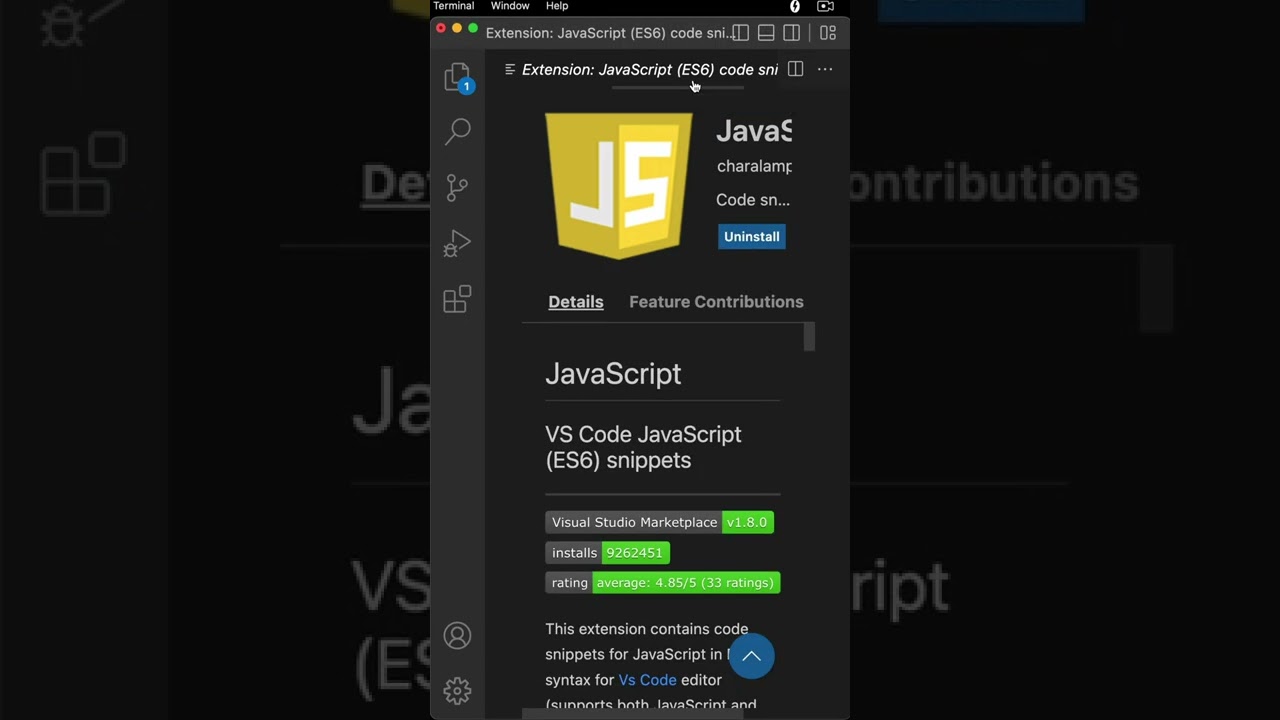Open the Run and Debug view icon
Image resolution: width=1280 pixels, height=720 pixels.
point(457,243)
